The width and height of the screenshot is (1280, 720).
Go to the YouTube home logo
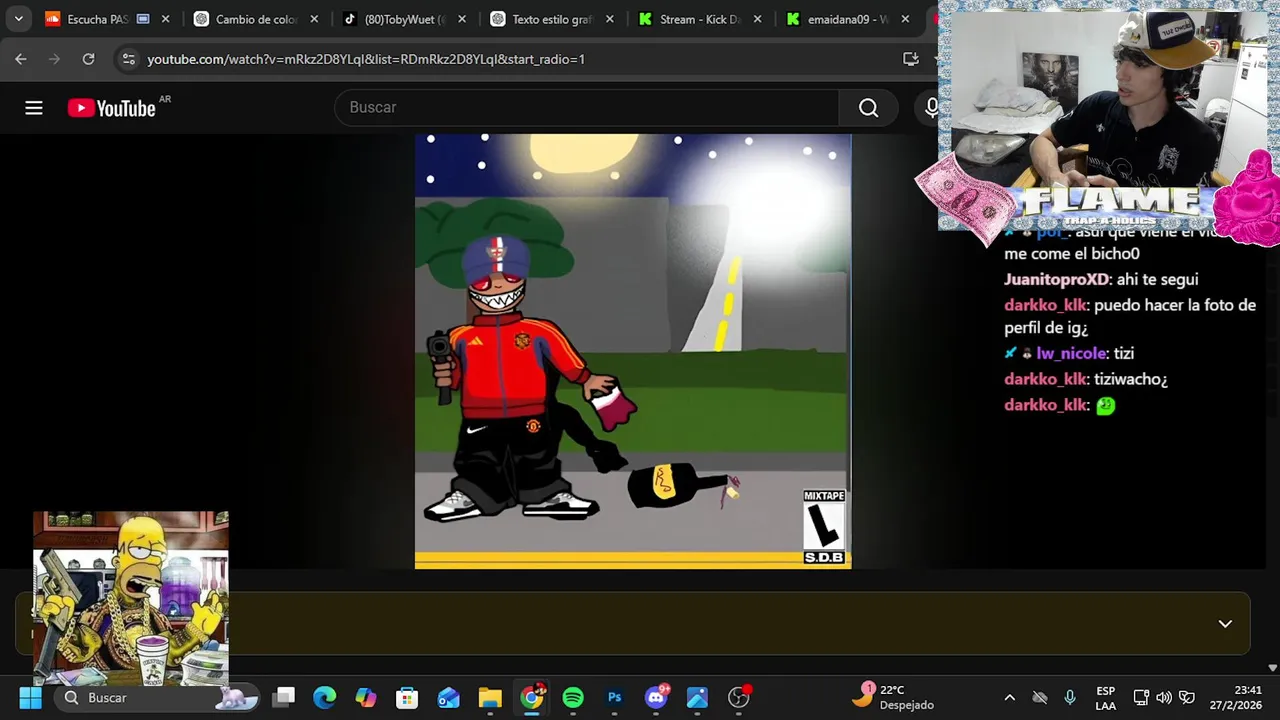click(x=111, y=108)
